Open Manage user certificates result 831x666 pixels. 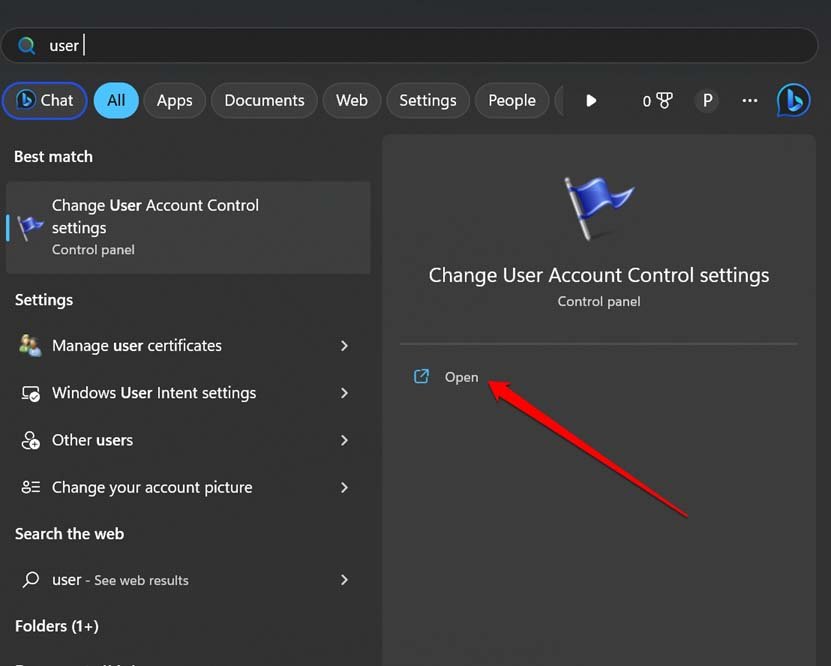(x=188, y=345)
